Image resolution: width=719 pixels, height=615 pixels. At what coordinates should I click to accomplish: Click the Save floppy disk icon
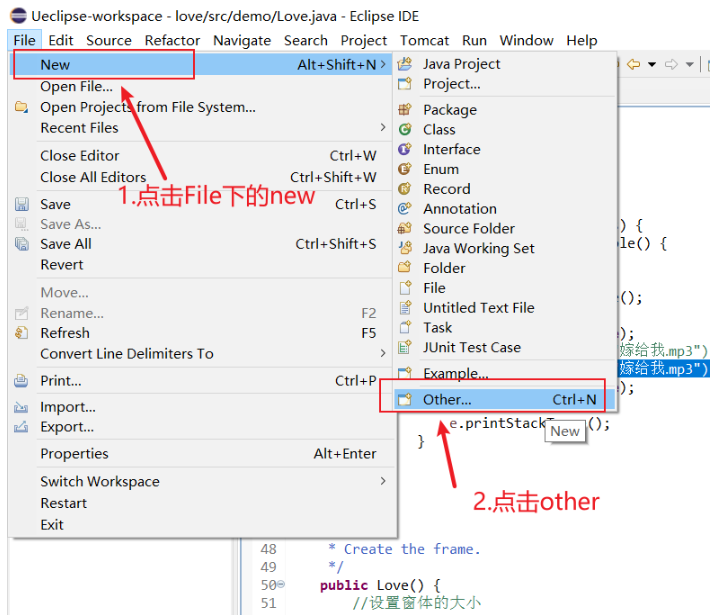click(22, 204)
